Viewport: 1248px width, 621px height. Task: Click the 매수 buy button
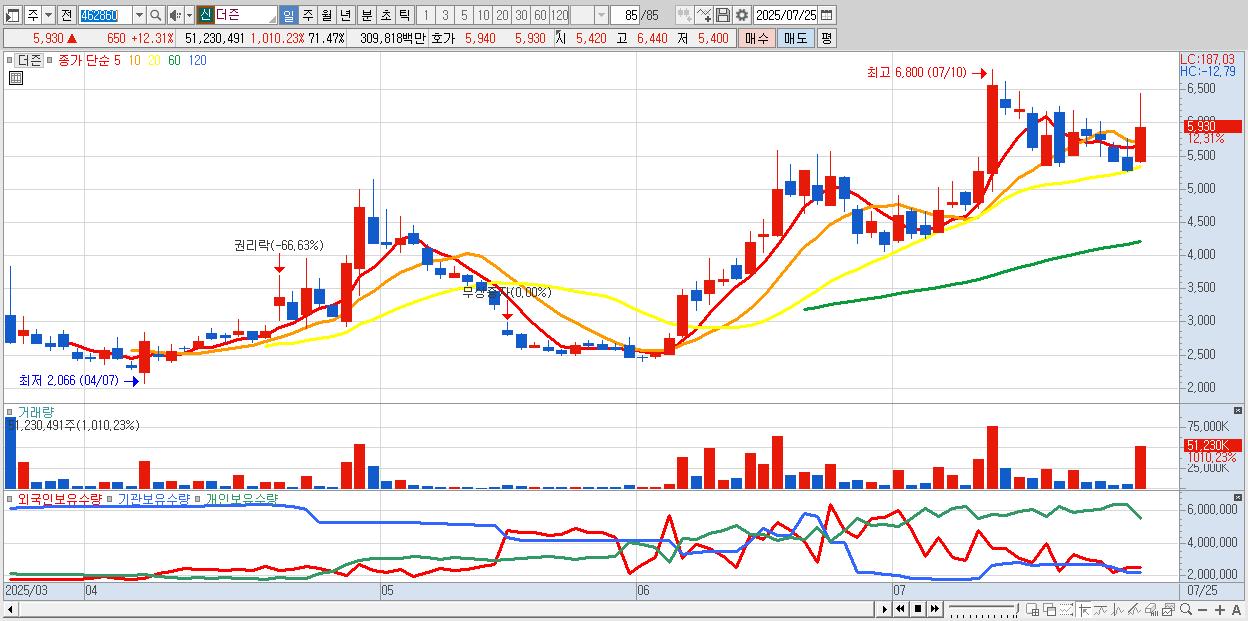(757, 38)
